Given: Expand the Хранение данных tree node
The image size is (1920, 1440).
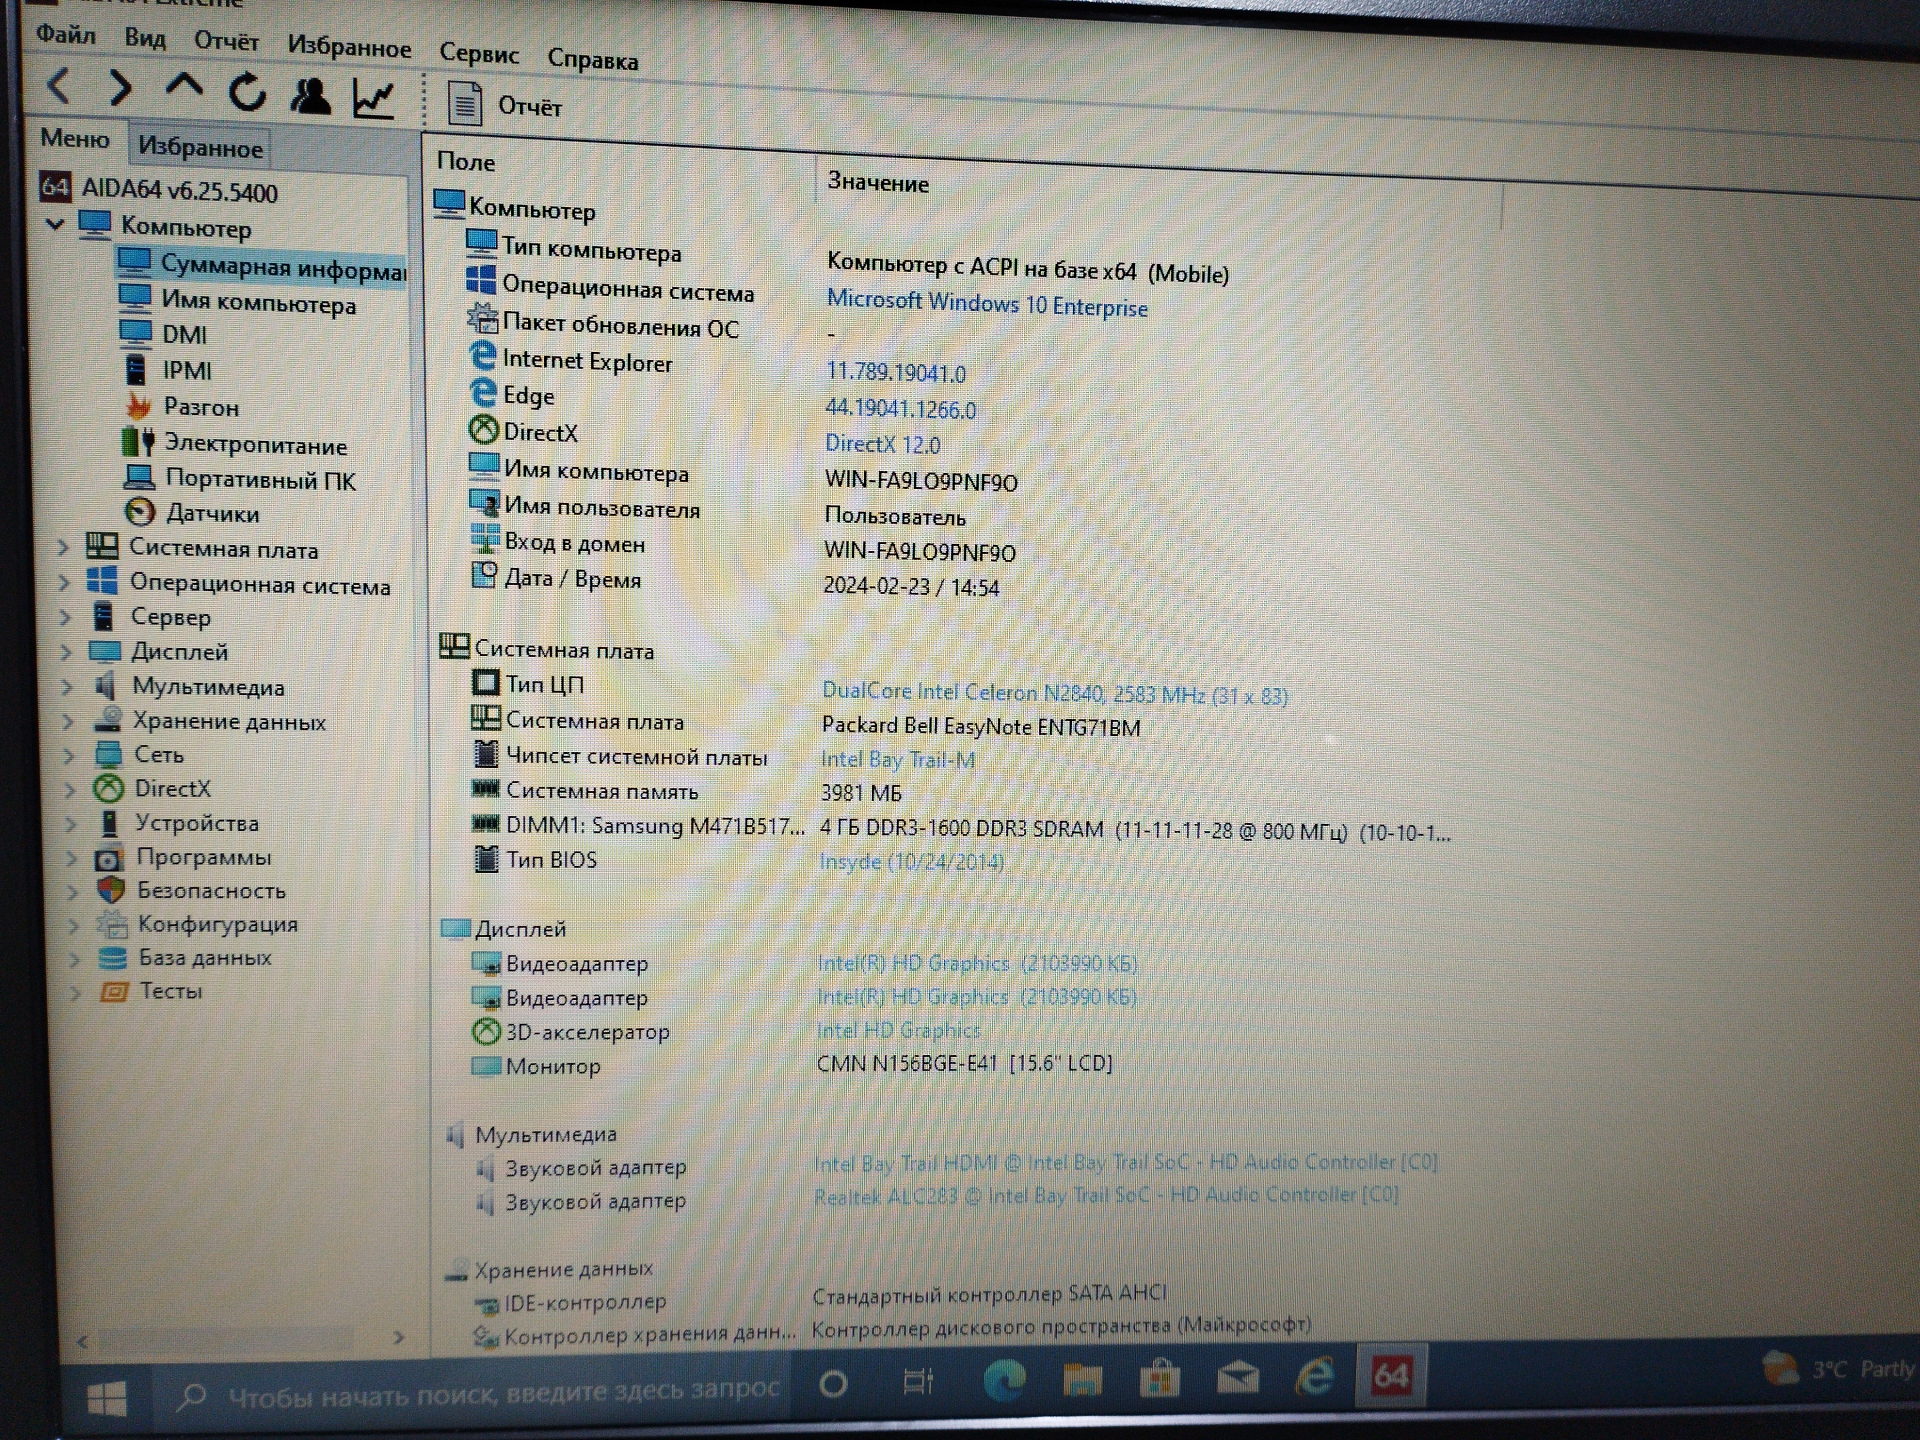Looking at the screenshot, I should point(68,721).
